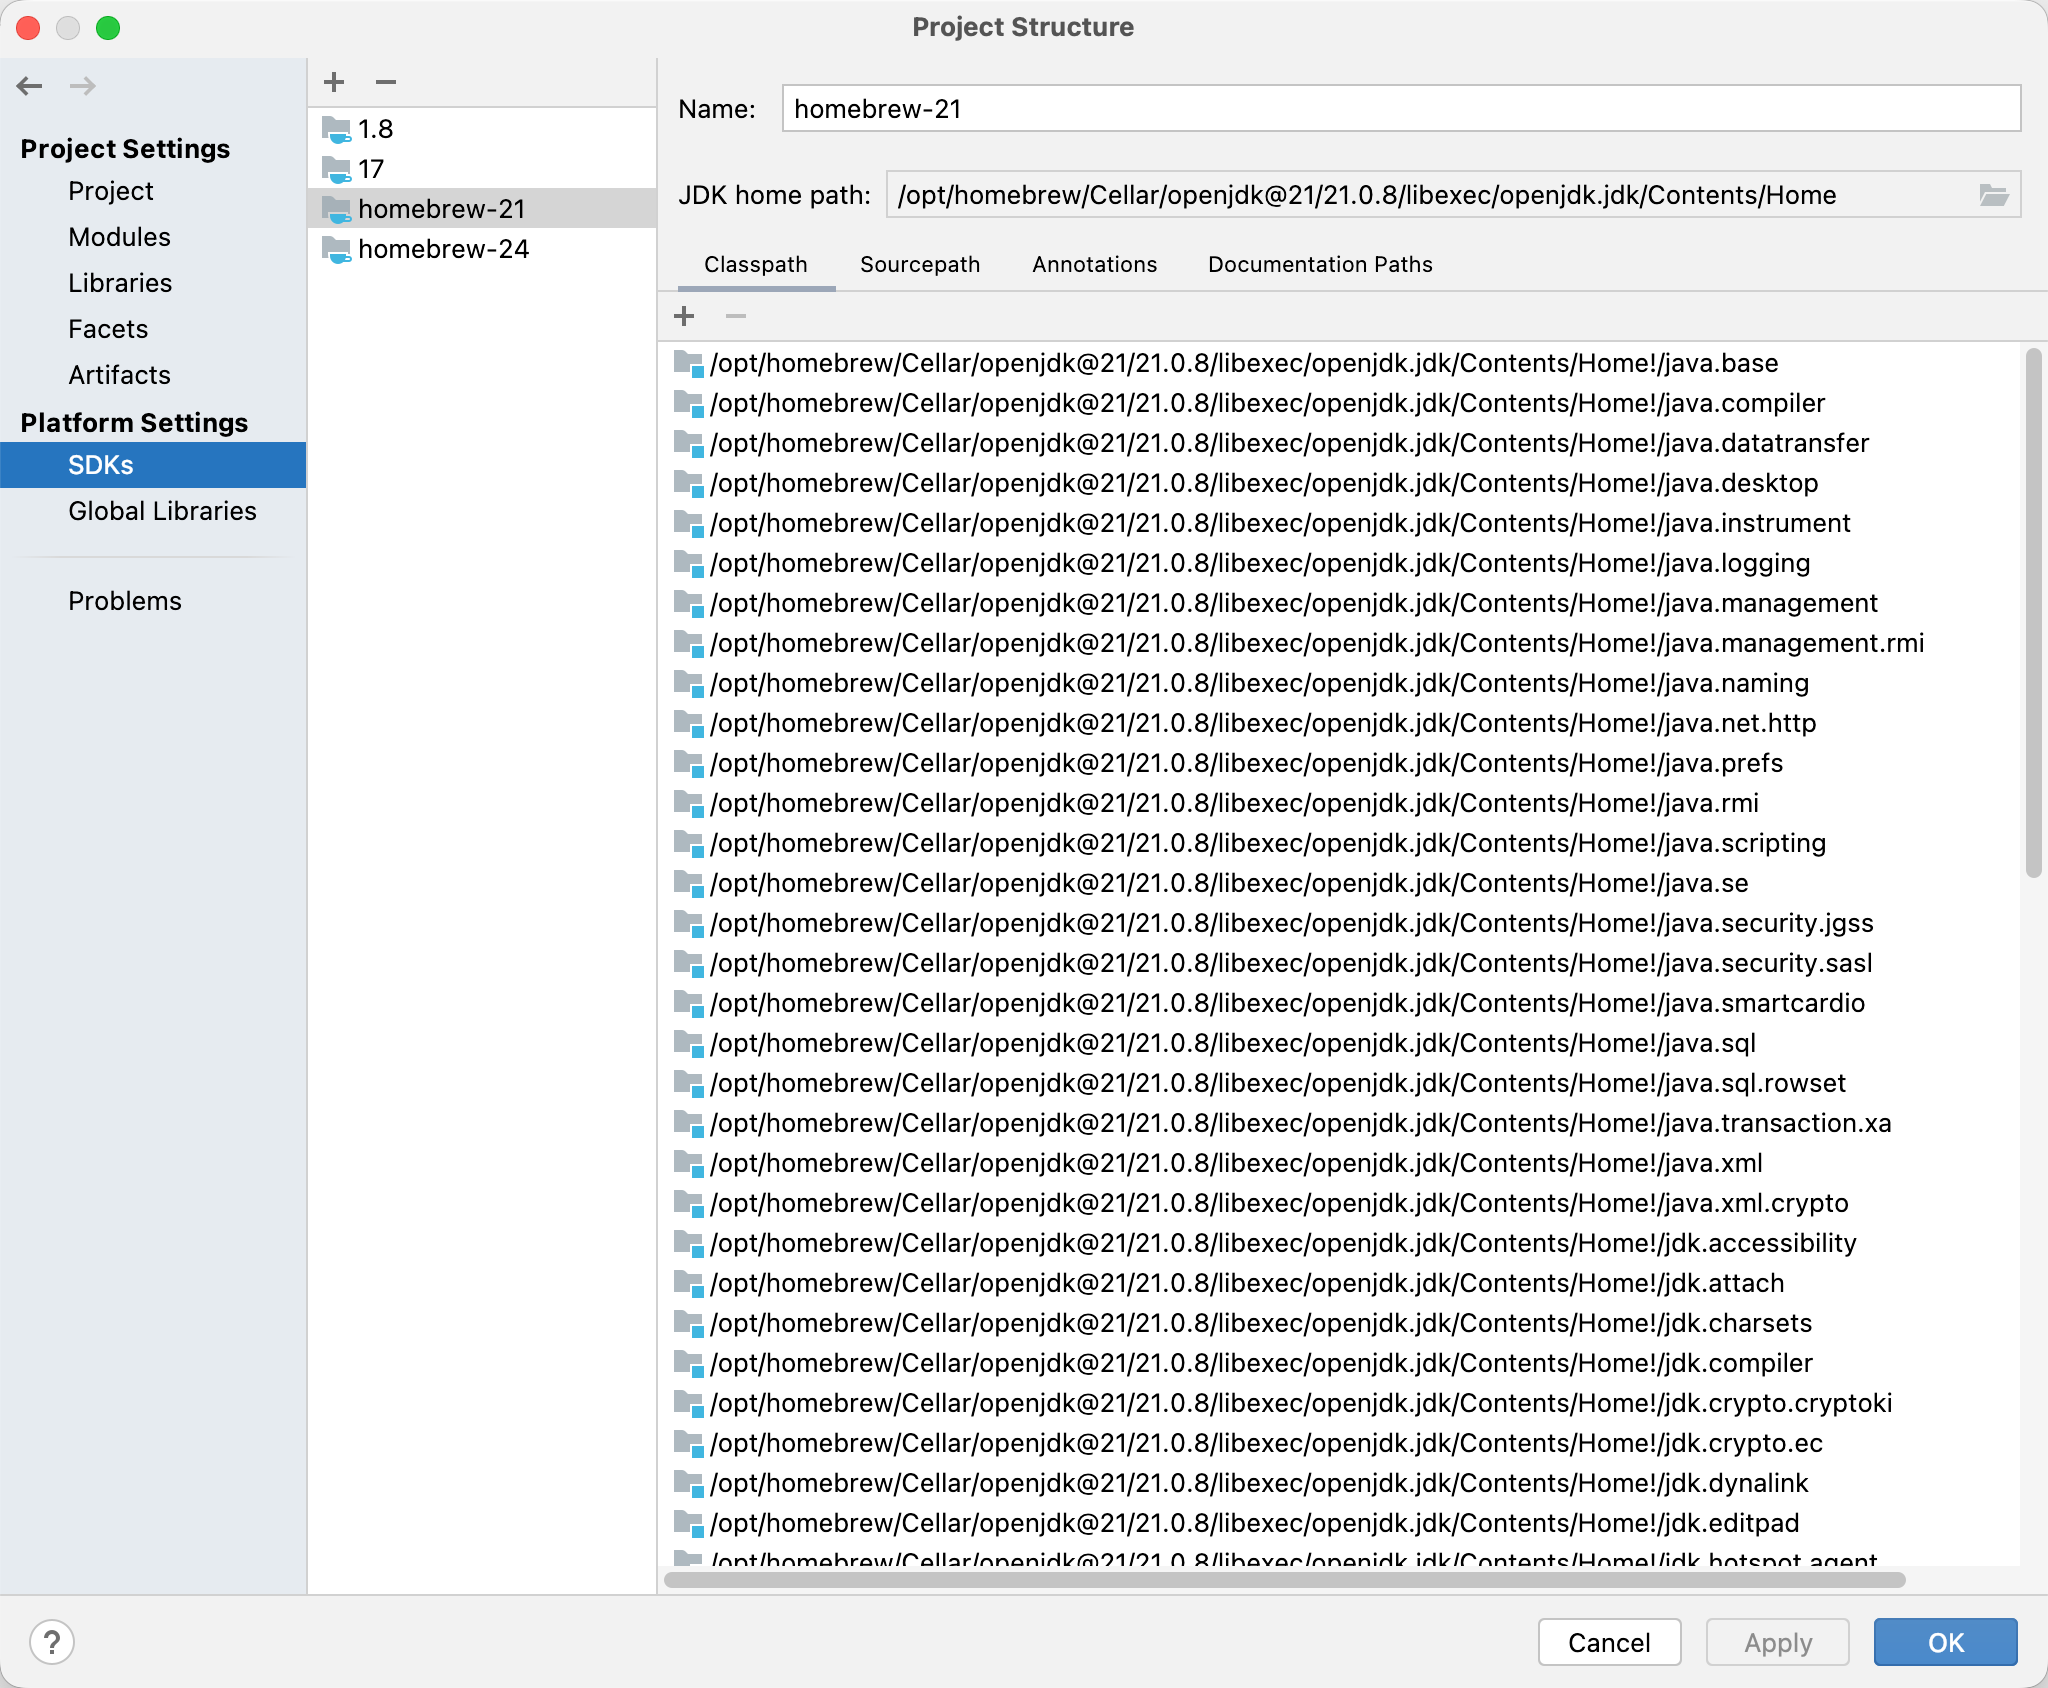The width and height of the screenshot is (2048, 1688).
Task: Select the homebrew-24 SDK
Action: click(x=443, y=249)
